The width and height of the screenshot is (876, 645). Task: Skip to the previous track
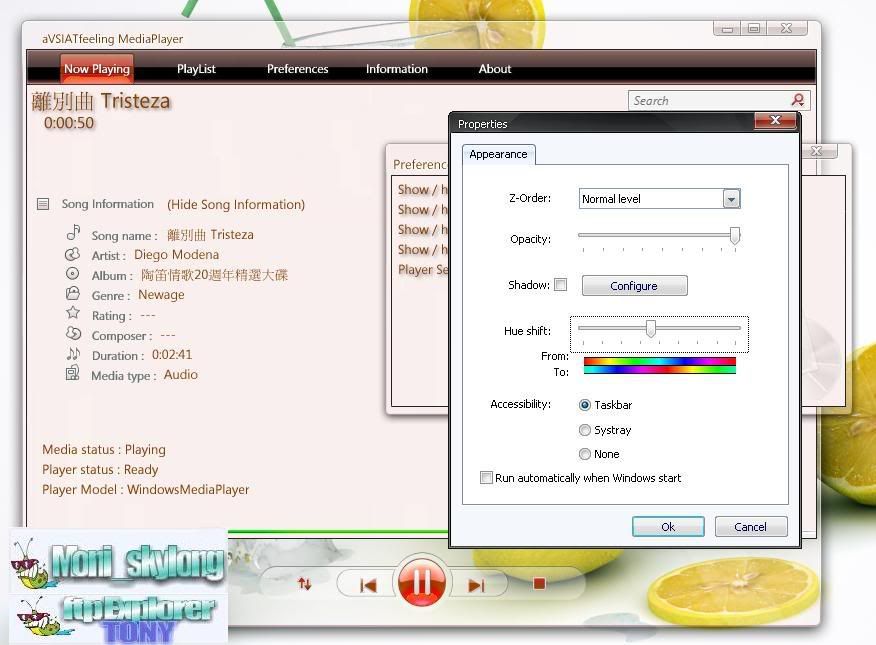click(368, 585)
